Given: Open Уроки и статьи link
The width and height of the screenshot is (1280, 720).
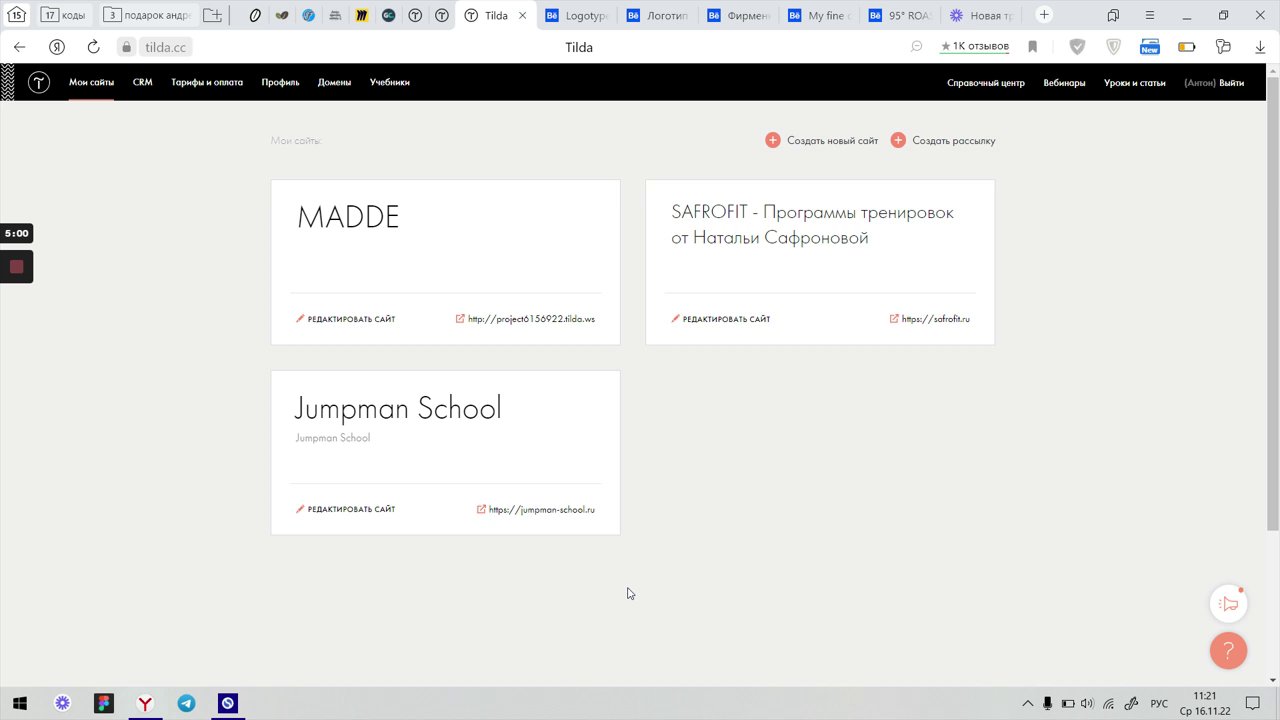Looking at the screenshot, I should (x=1135, y=83).
